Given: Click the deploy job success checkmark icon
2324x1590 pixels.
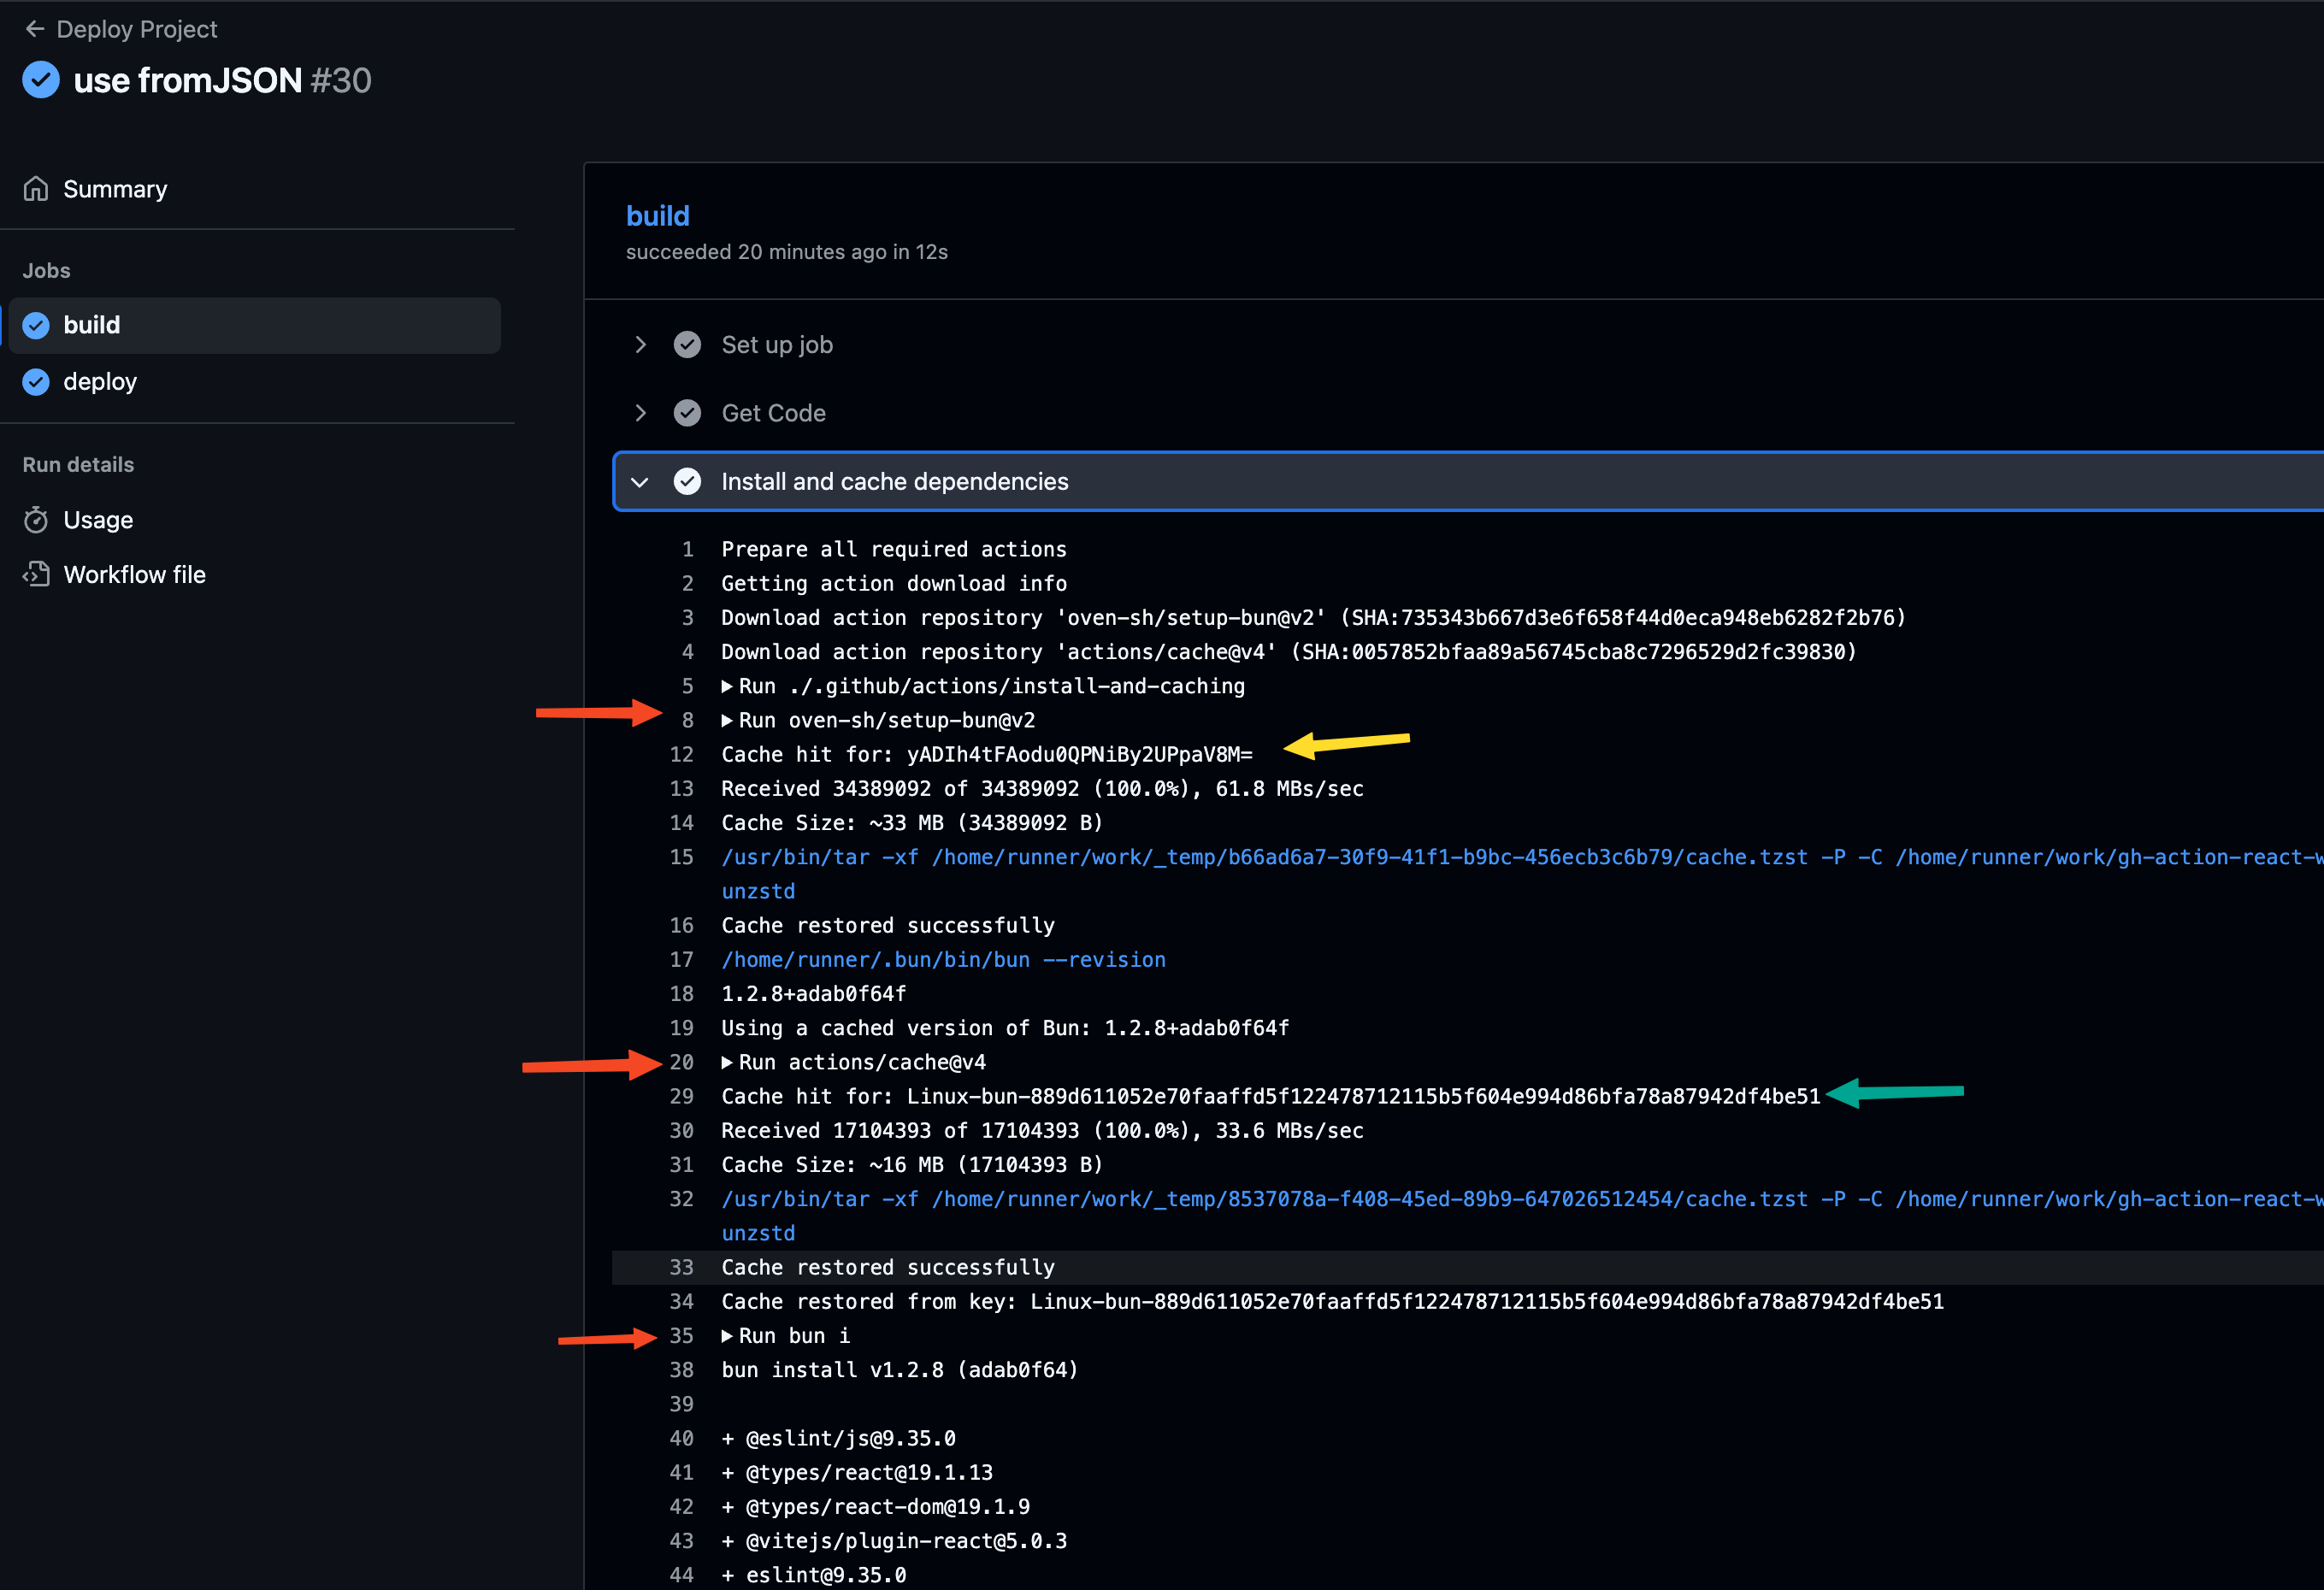Looking at the screenshot, I should coord(36,382).
